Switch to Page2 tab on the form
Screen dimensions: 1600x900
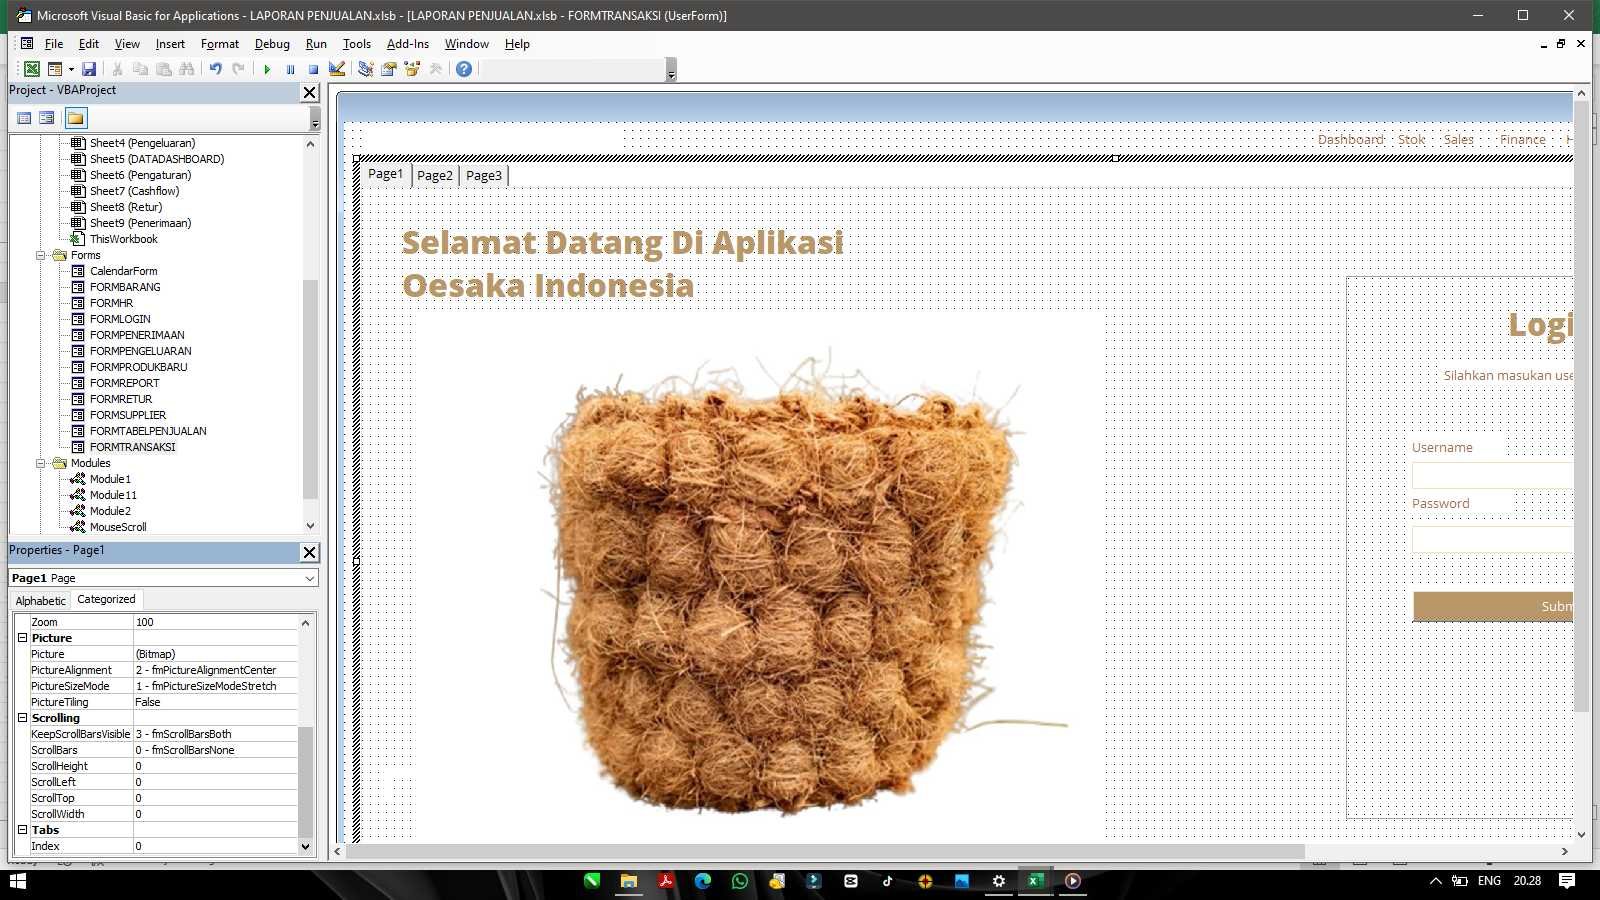(435, 176)
